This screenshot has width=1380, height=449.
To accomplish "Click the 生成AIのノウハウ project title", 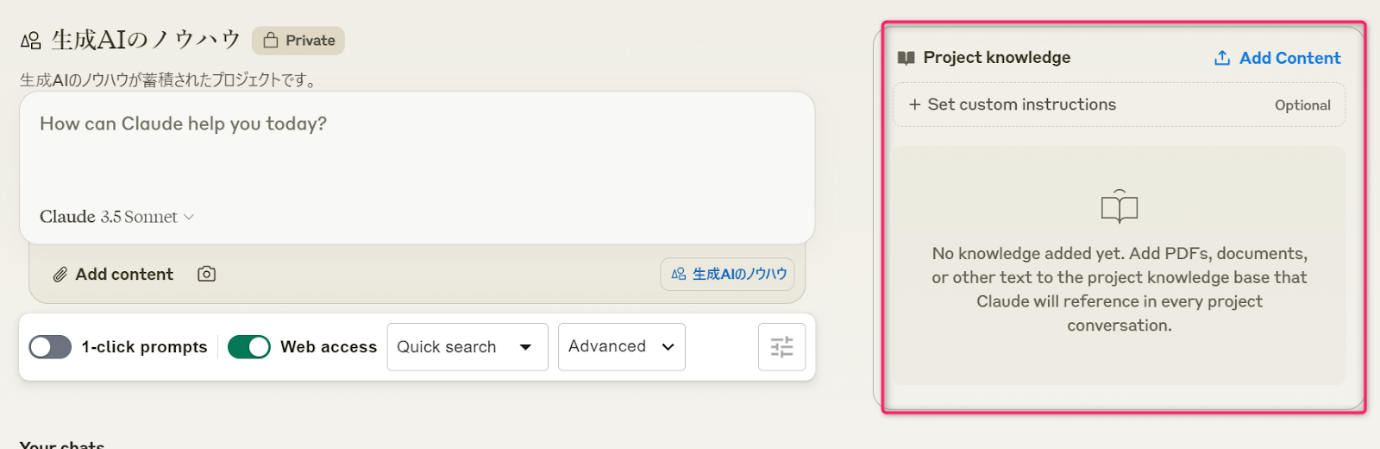I will tap(145, 40).
